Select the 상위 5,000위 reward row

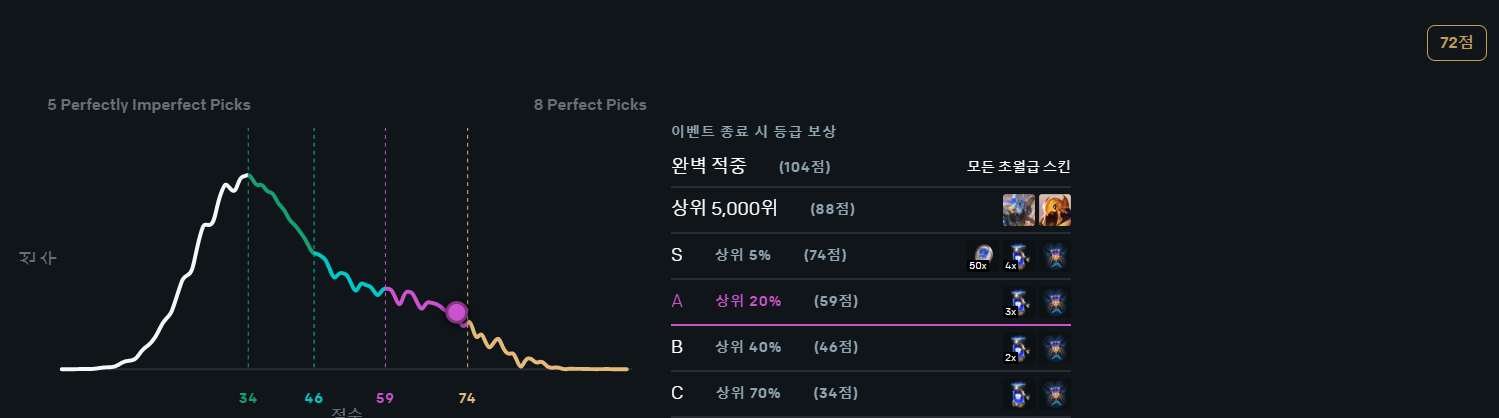pos(871,210)
